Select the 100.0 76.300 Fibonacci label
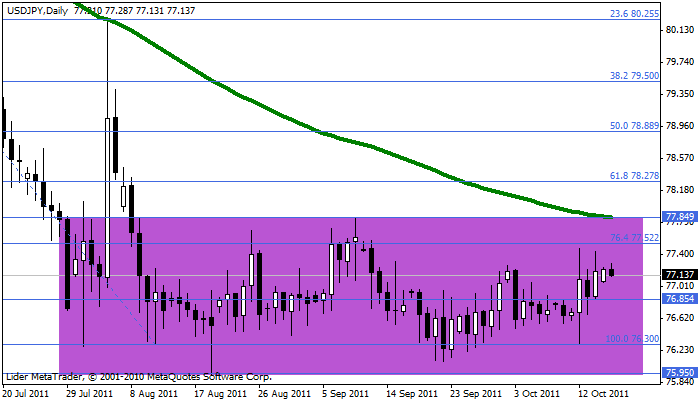The height and width of the screenshot is (402, 700). (x=632, y=339)
